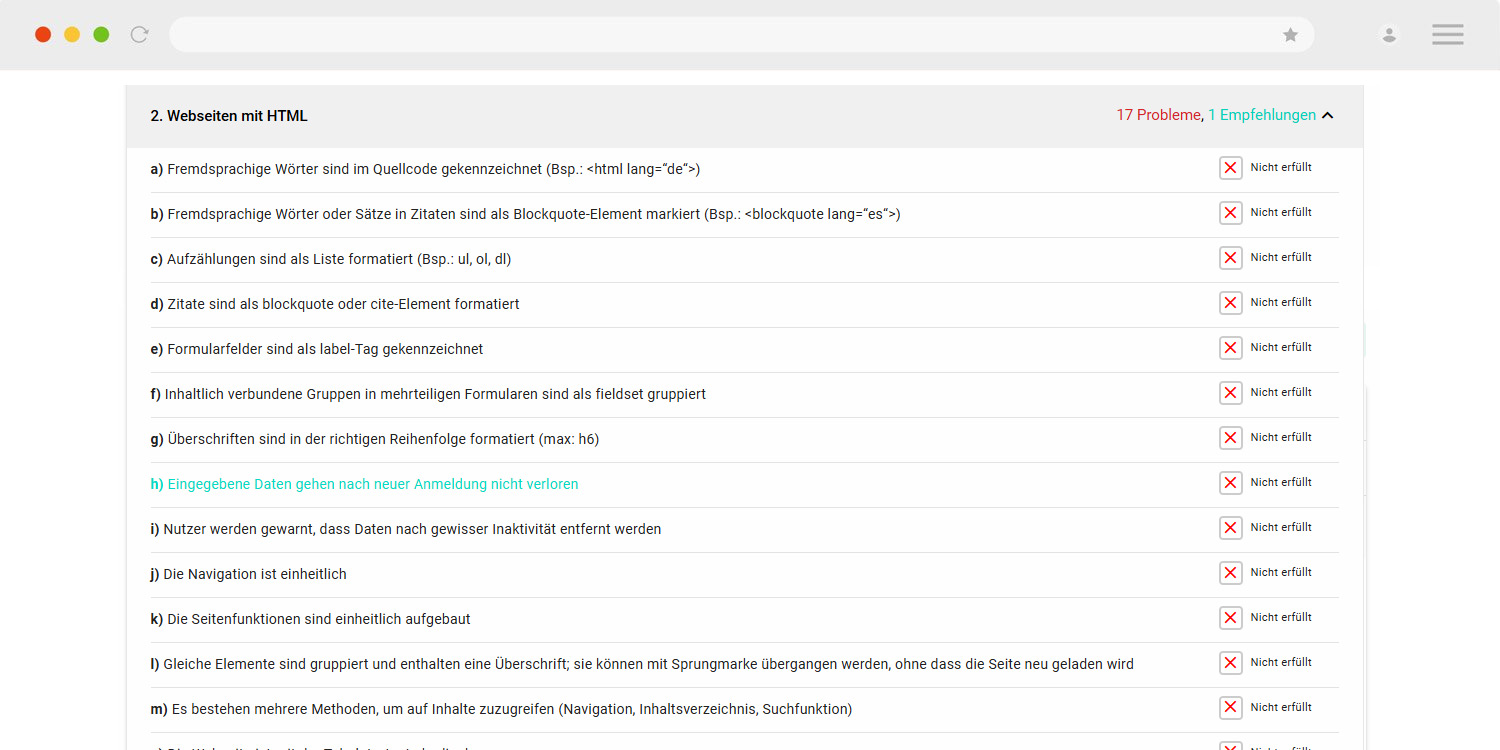
Task: Click the red X icon for item a)
Action: click(x=1231, y=168)
